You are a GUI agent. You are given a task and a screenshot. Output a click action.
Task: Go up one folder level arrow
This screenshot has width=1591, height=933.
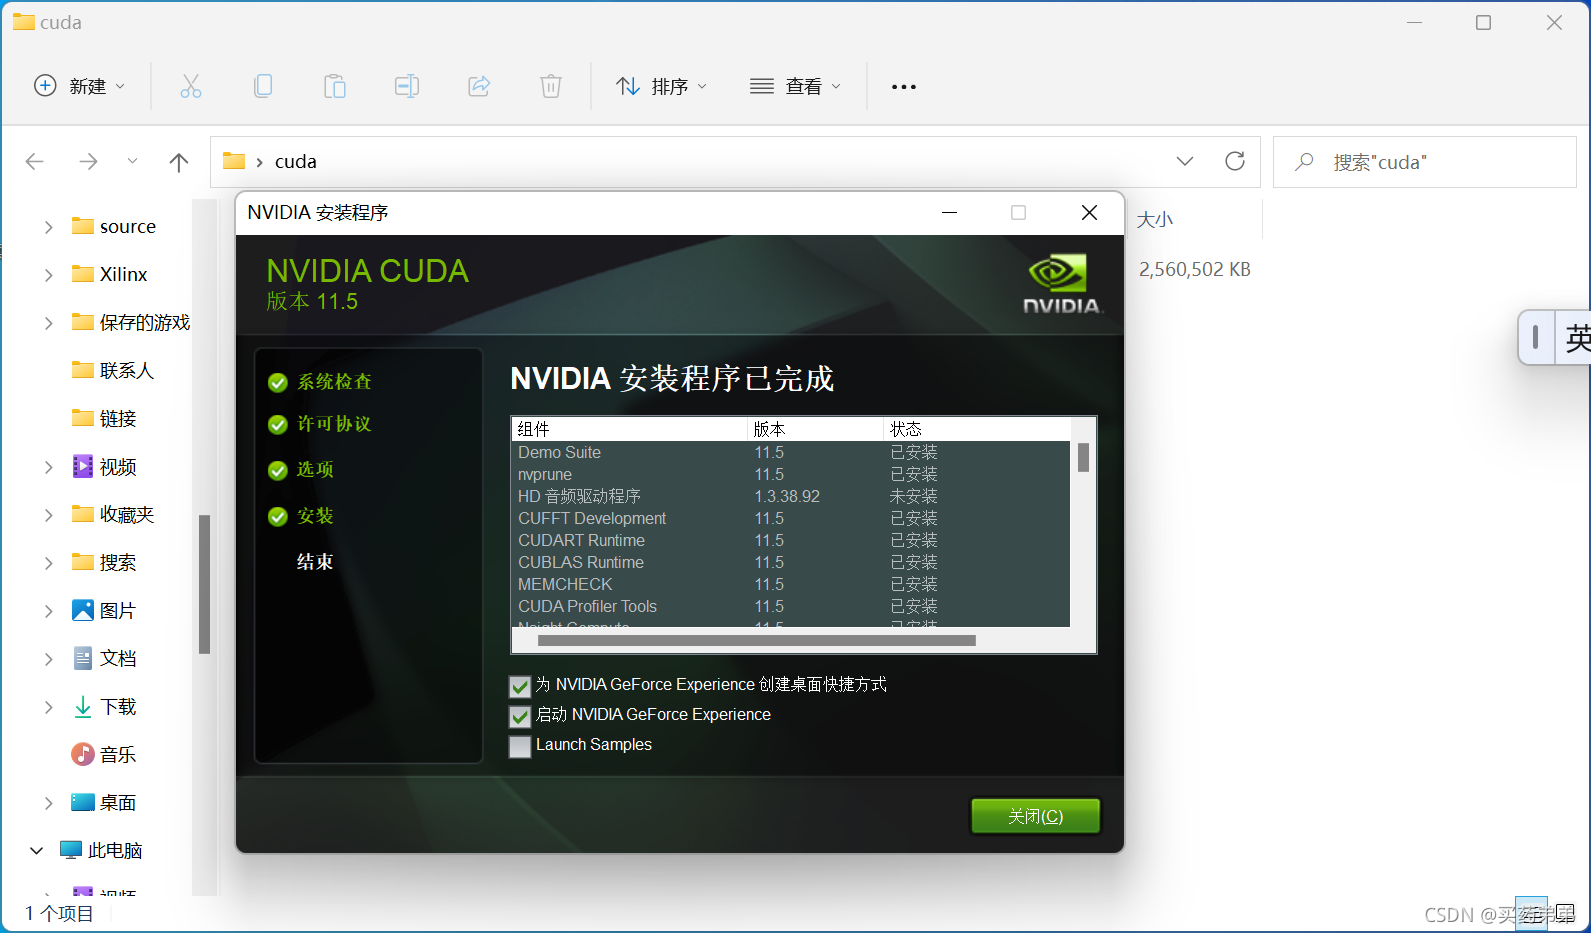coord(179,162)
